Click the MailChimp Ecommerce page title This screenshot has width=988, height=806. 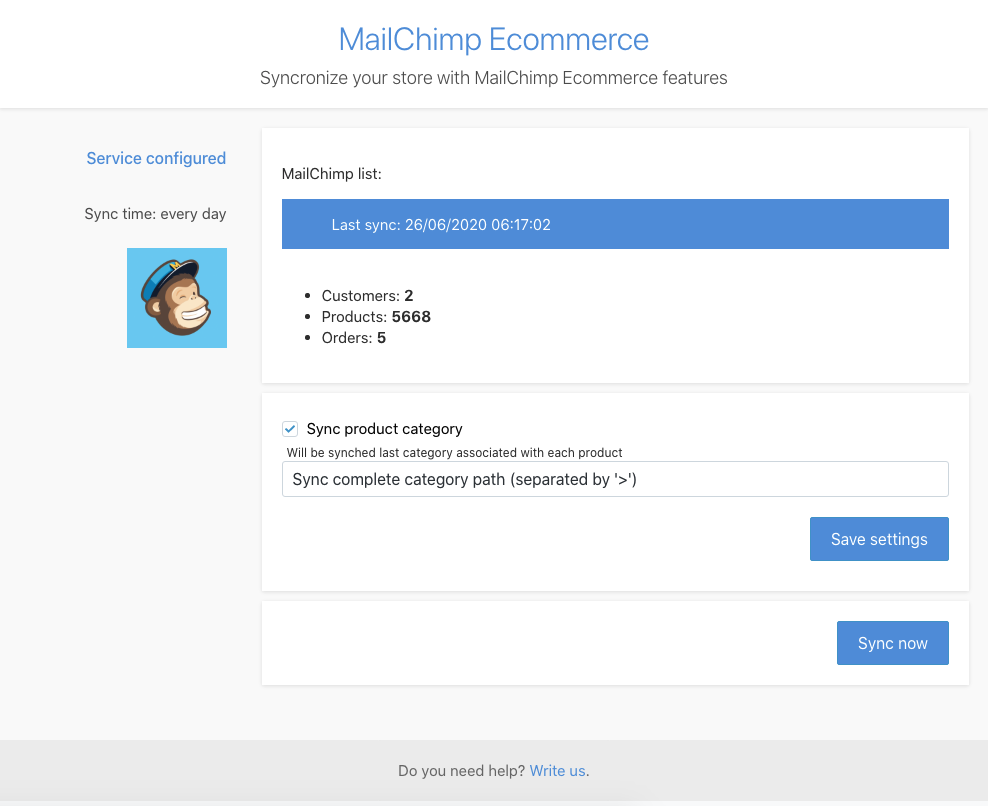click(x=493, y=40)
